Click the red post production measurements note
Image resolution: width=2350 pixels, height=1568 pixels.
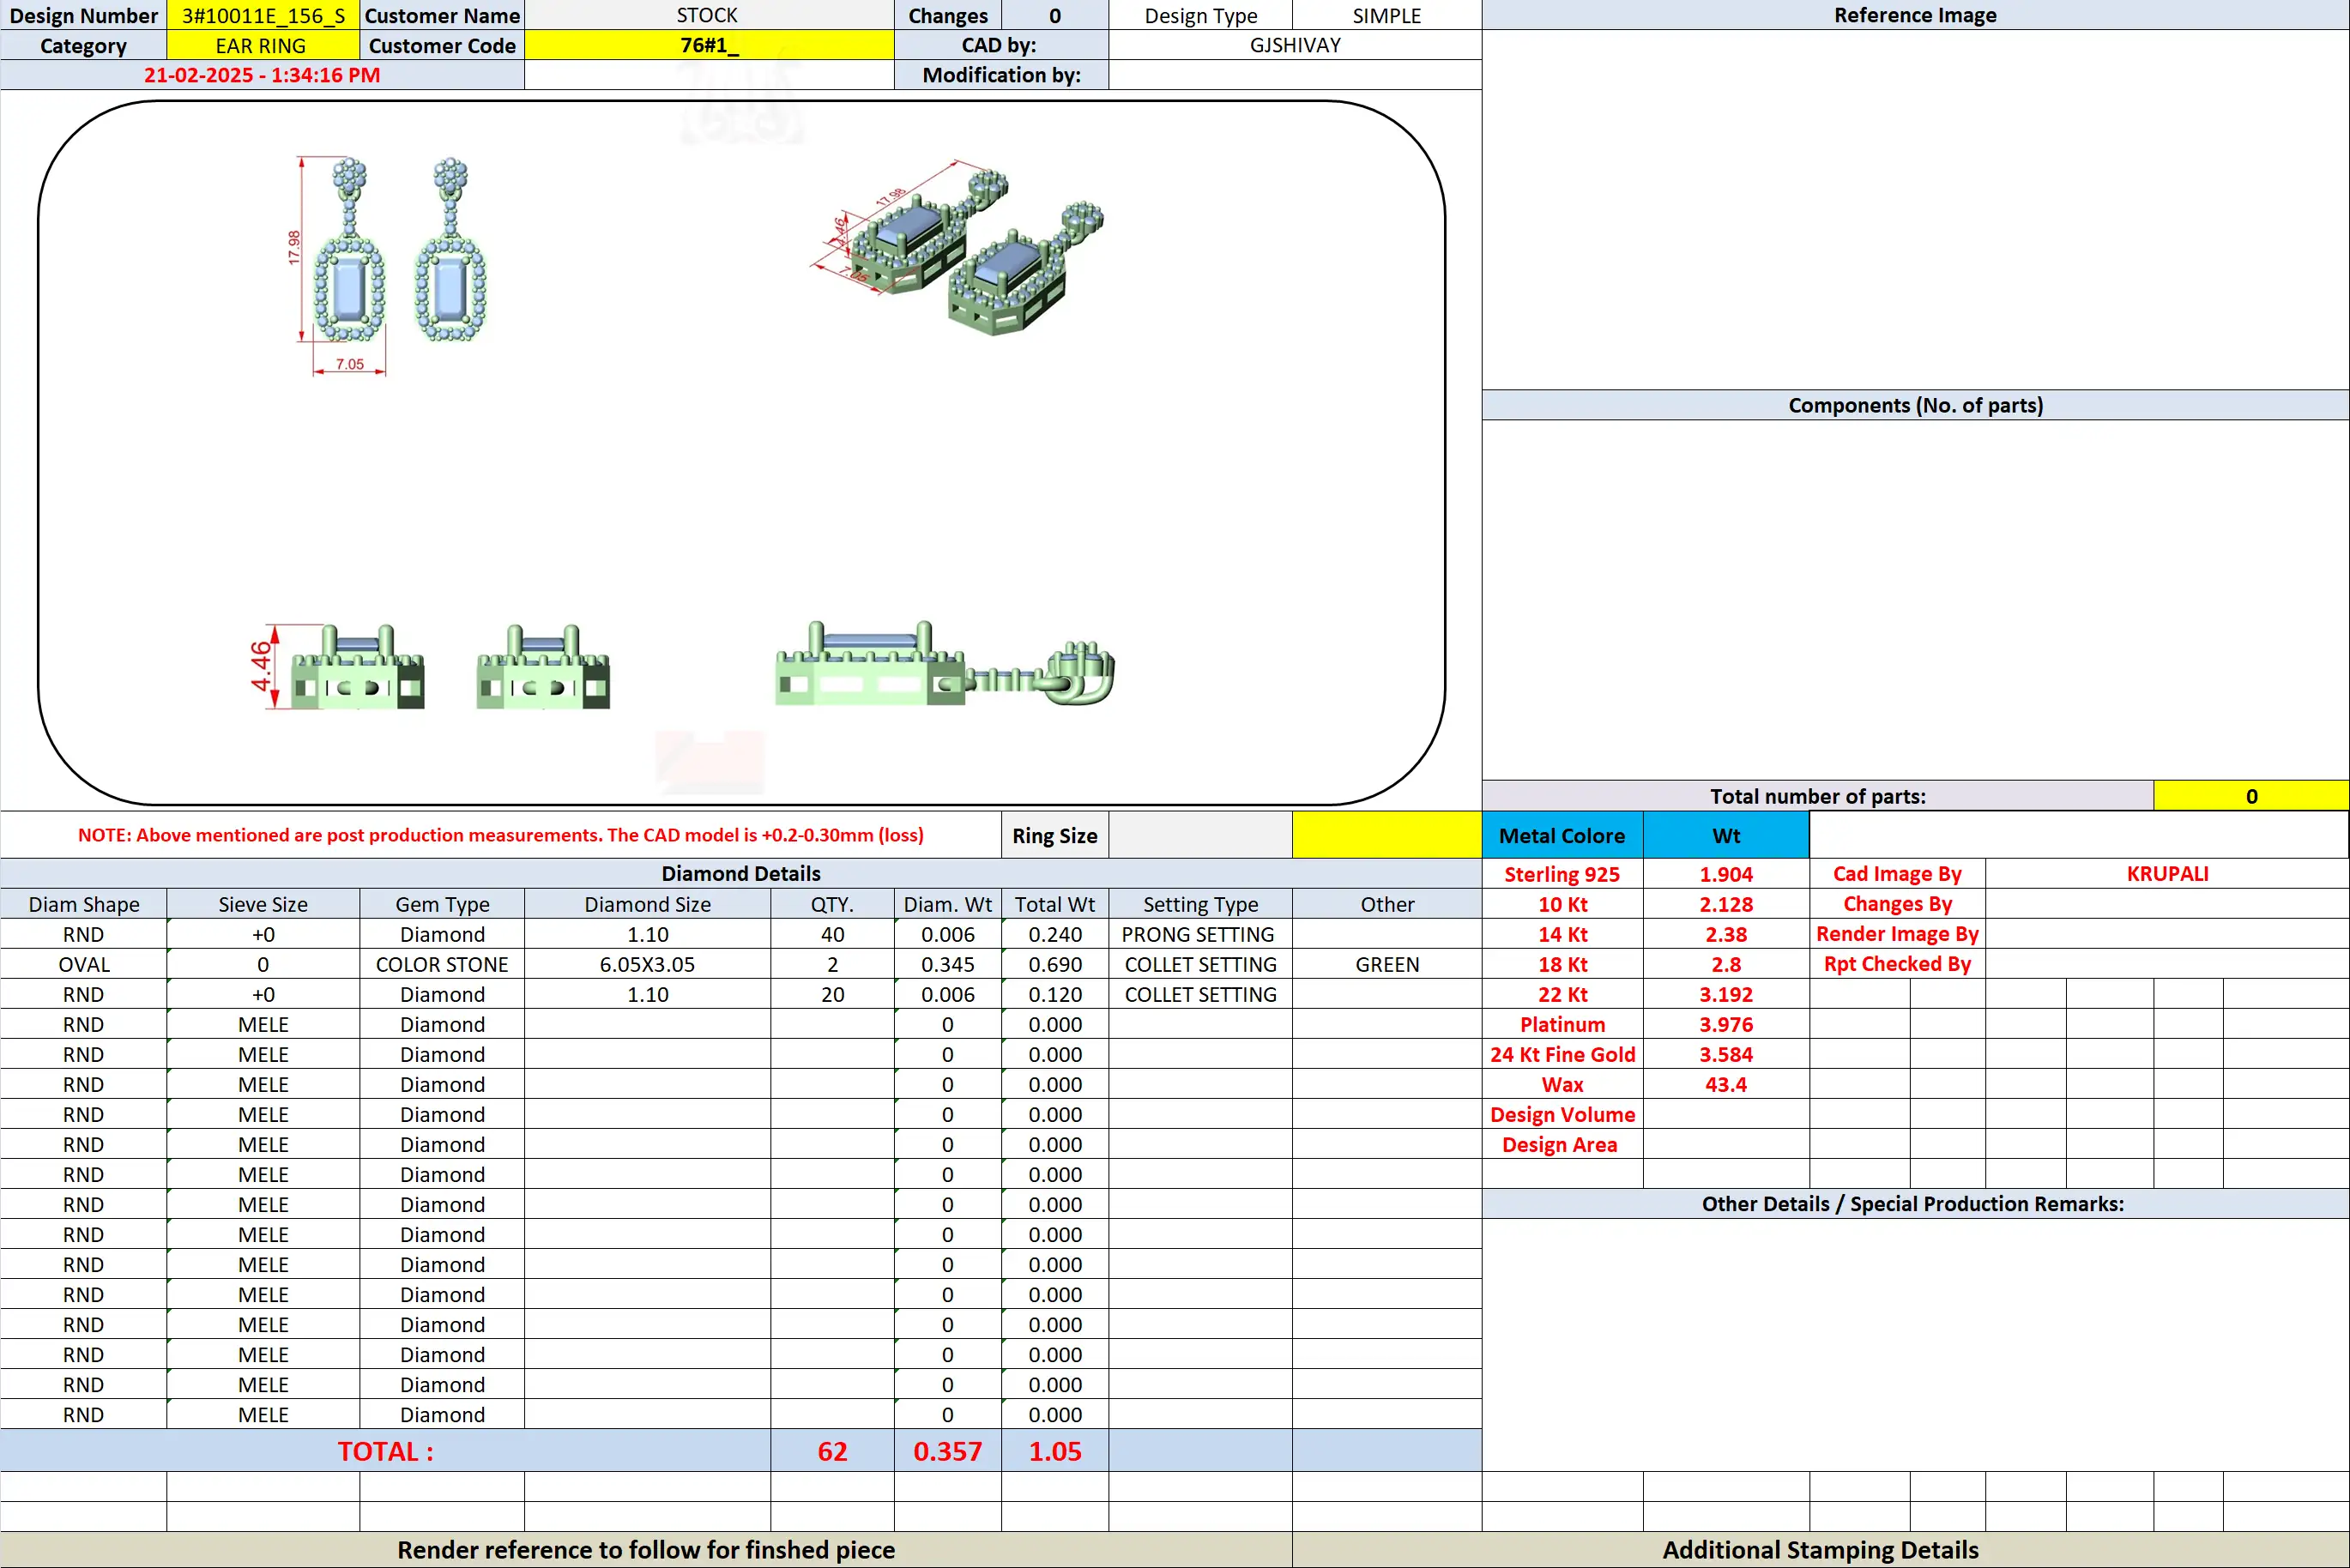(500, 835)
